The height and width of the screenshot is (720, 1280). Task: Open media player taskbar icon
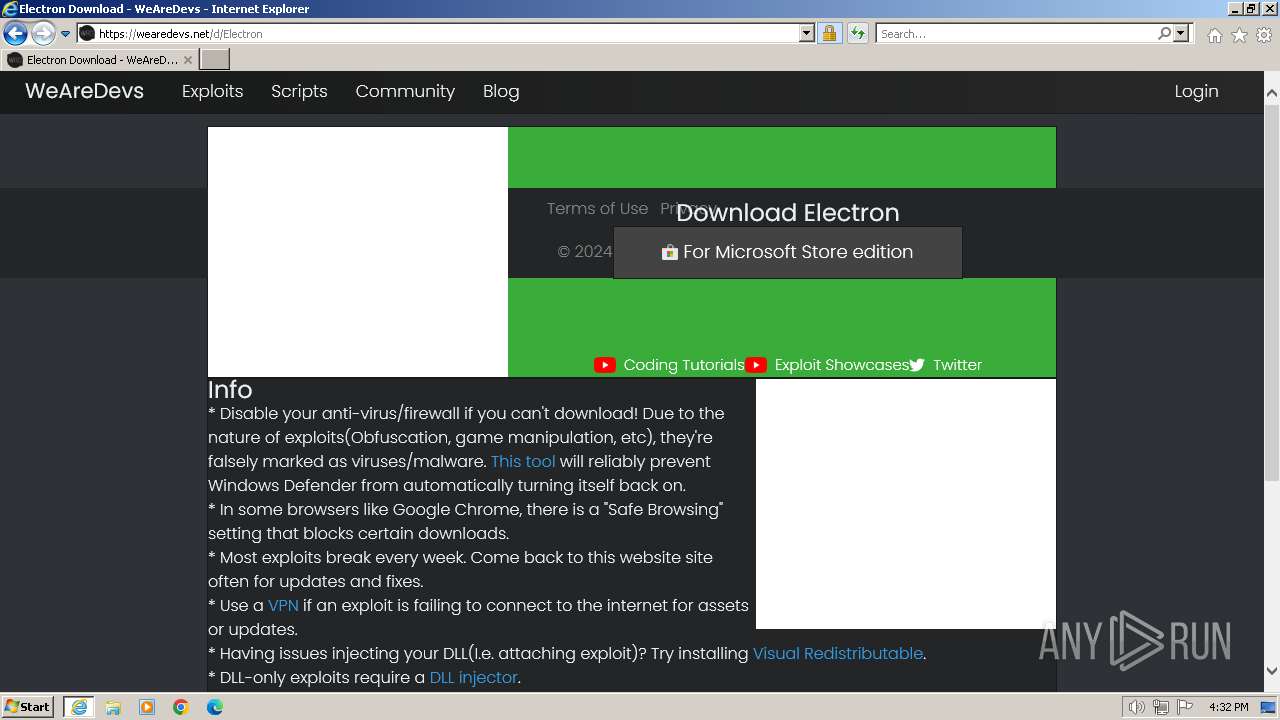pos(147,707)
